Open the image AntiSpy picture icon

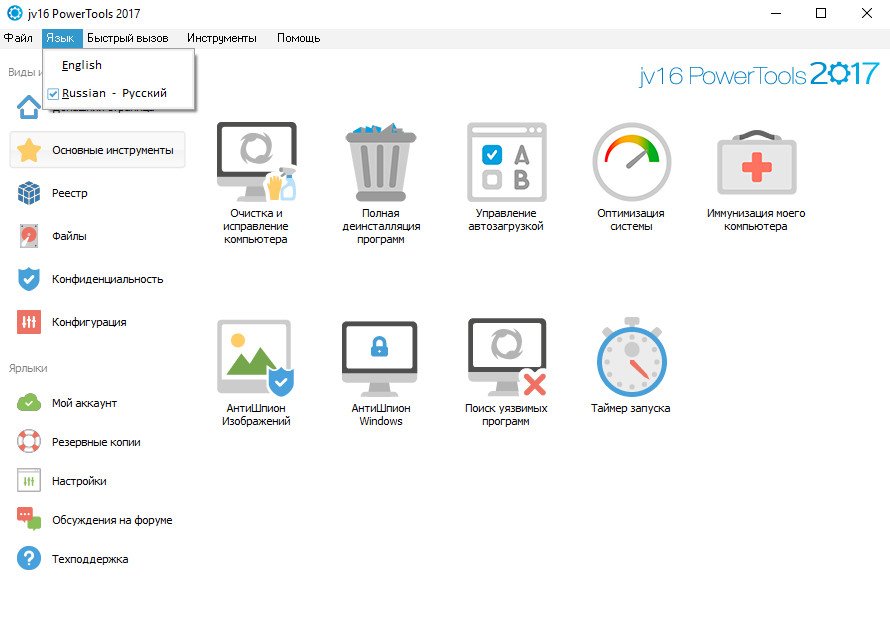(255, 357)
